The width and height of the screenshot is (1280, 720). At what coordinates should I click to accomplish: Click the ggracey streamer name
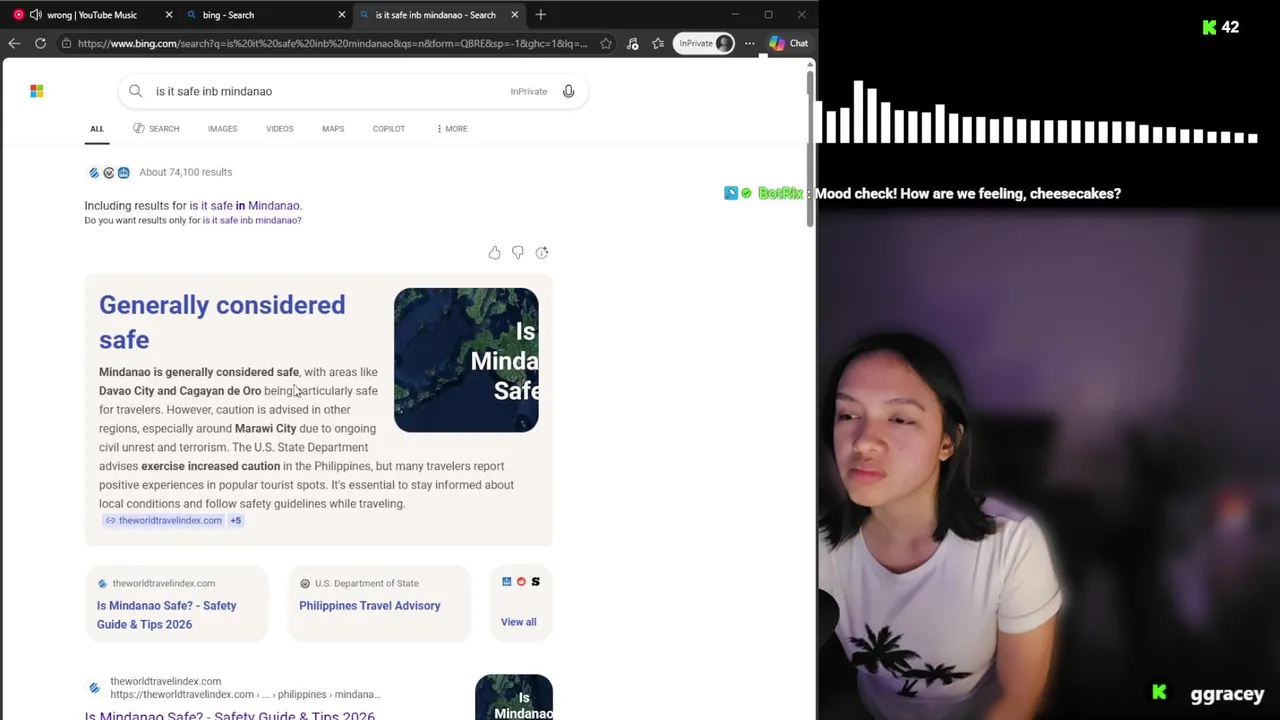pos(1228,694)
